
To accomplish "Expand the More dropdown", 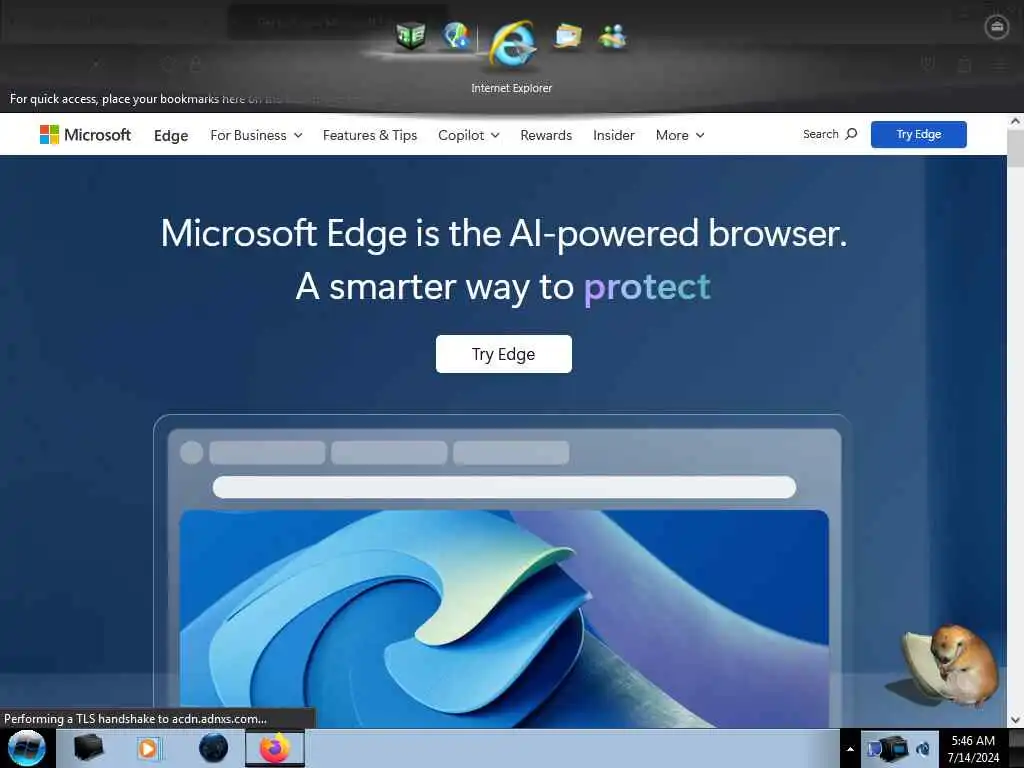I will [680, 135].
